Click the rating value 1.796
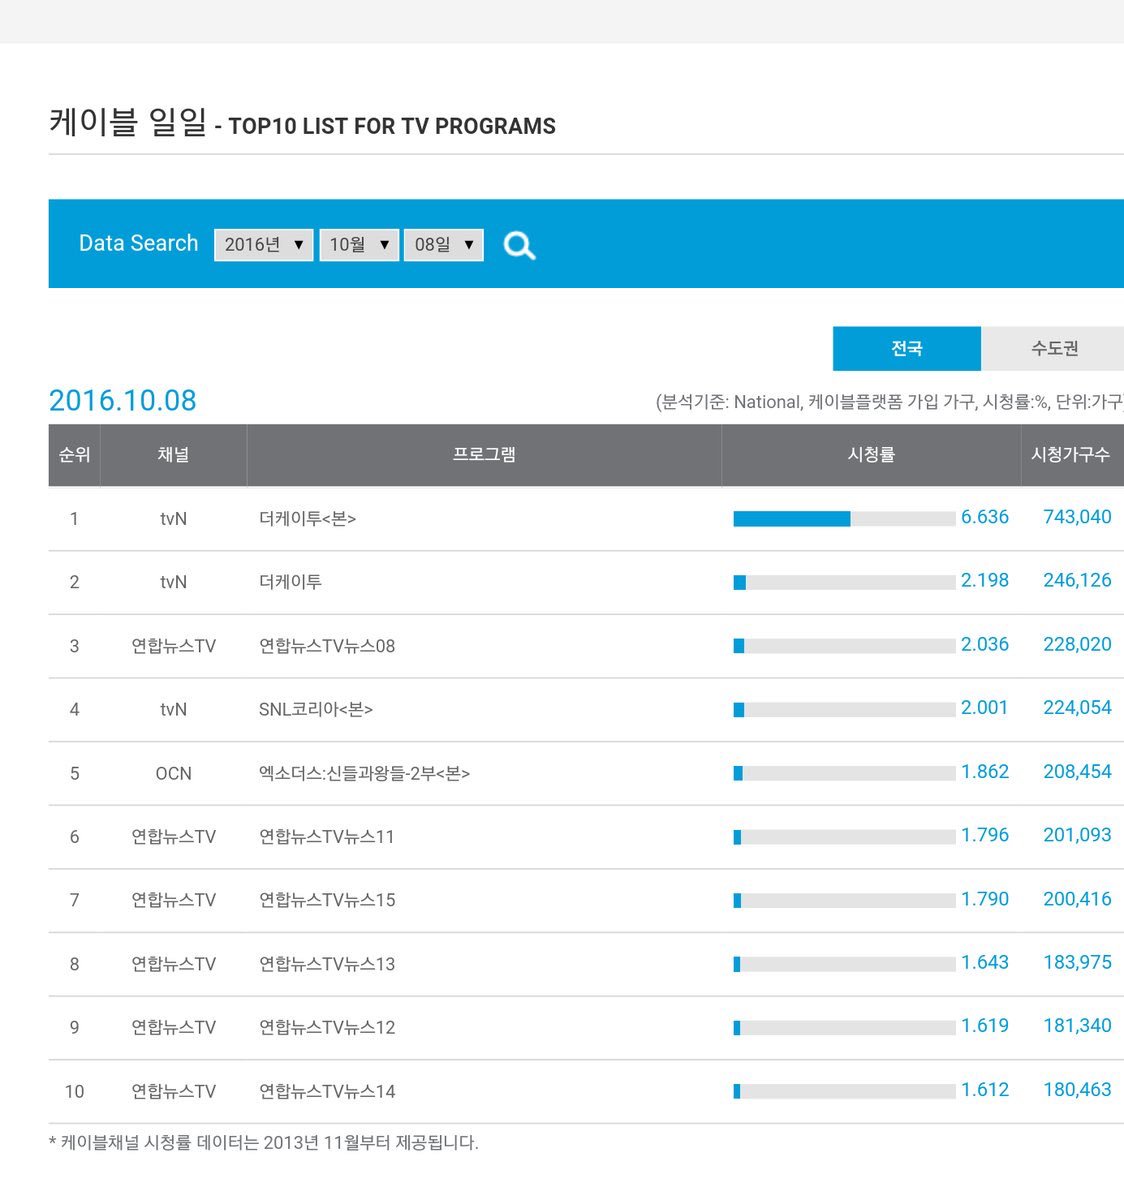This screenshot has height=1200, width=1124. click(985, 835)
